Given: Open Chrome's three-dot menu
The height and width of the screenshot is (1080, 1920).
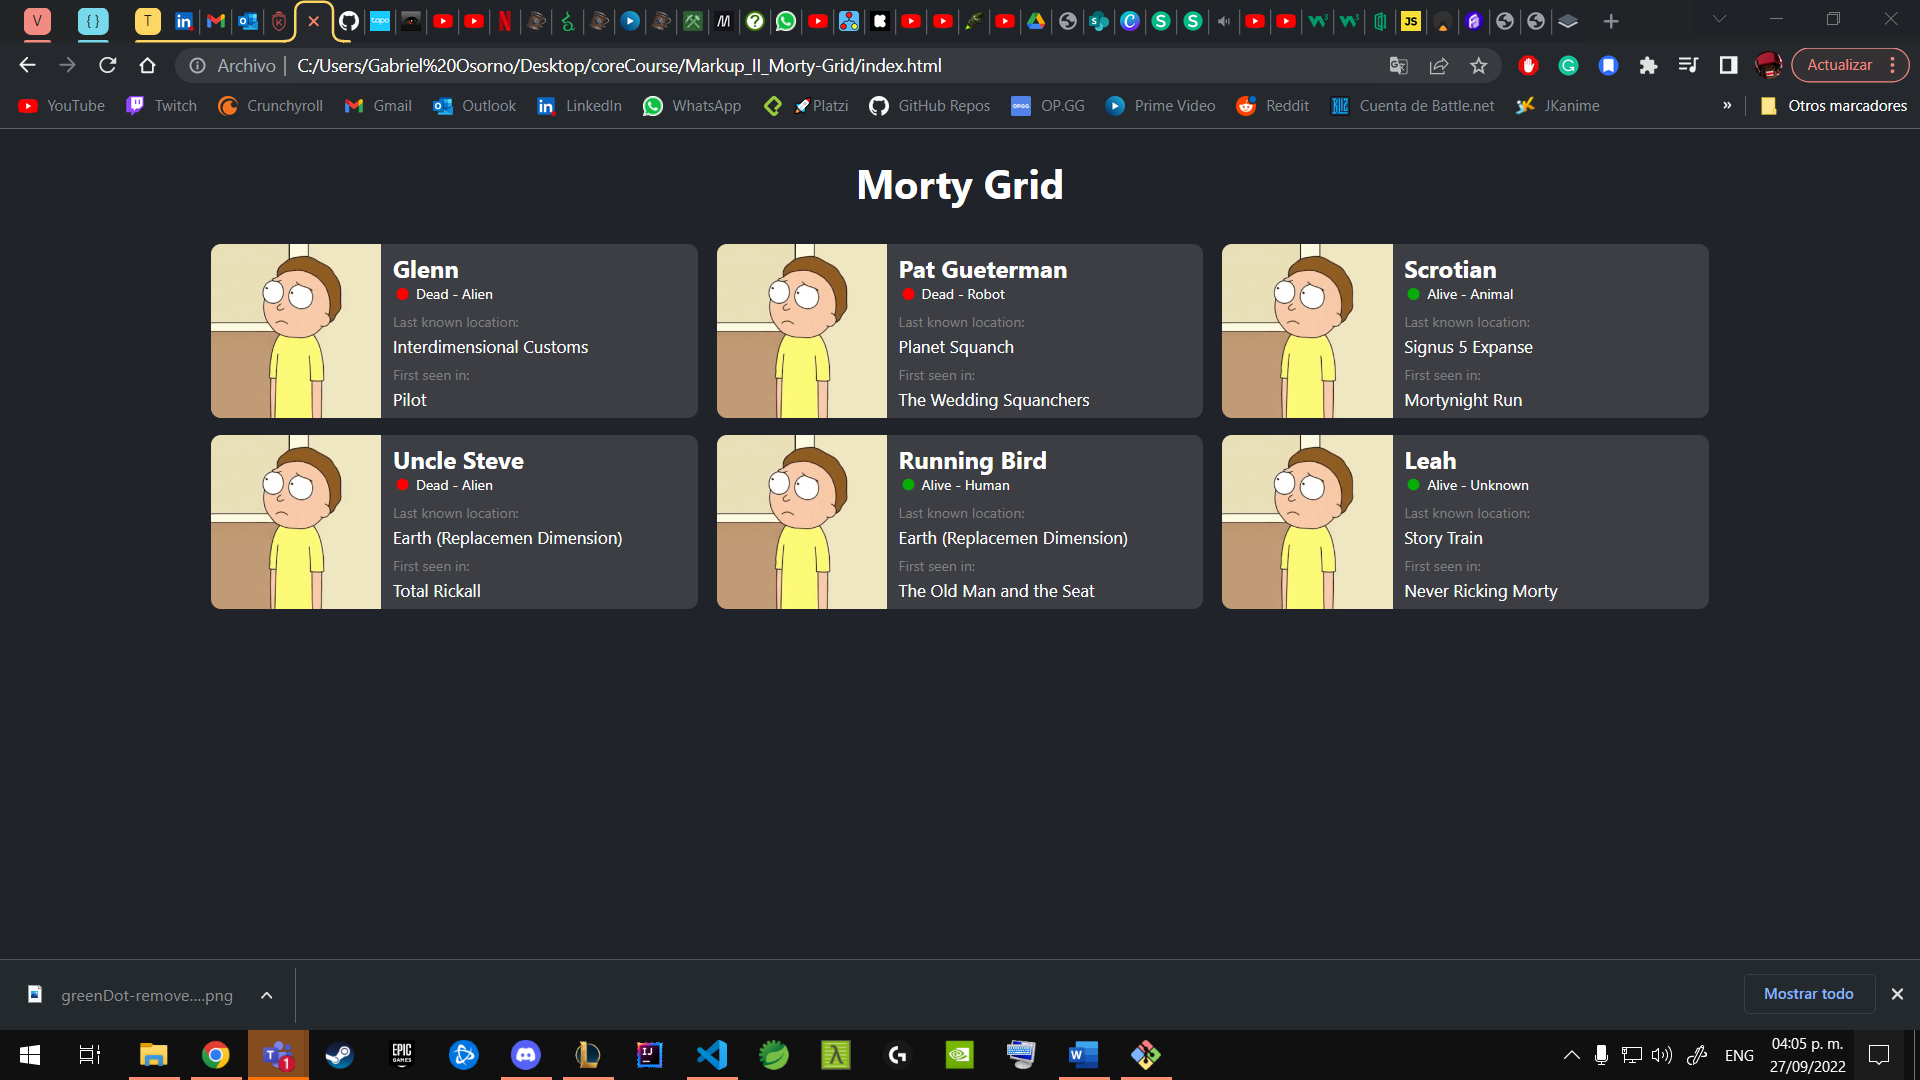Looking at the screenshot, I should tap(1896, 65).
